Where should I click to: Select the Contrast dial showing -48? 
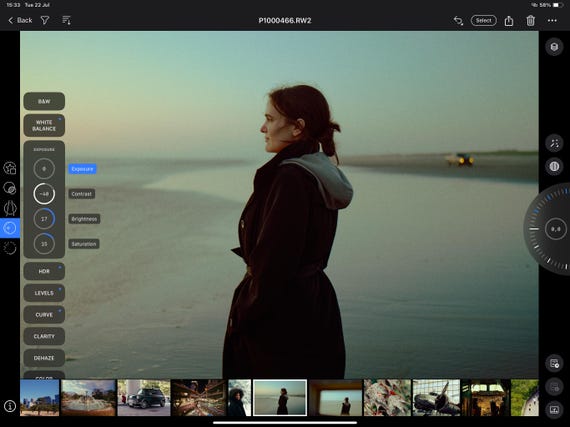[x=44, y=194]
